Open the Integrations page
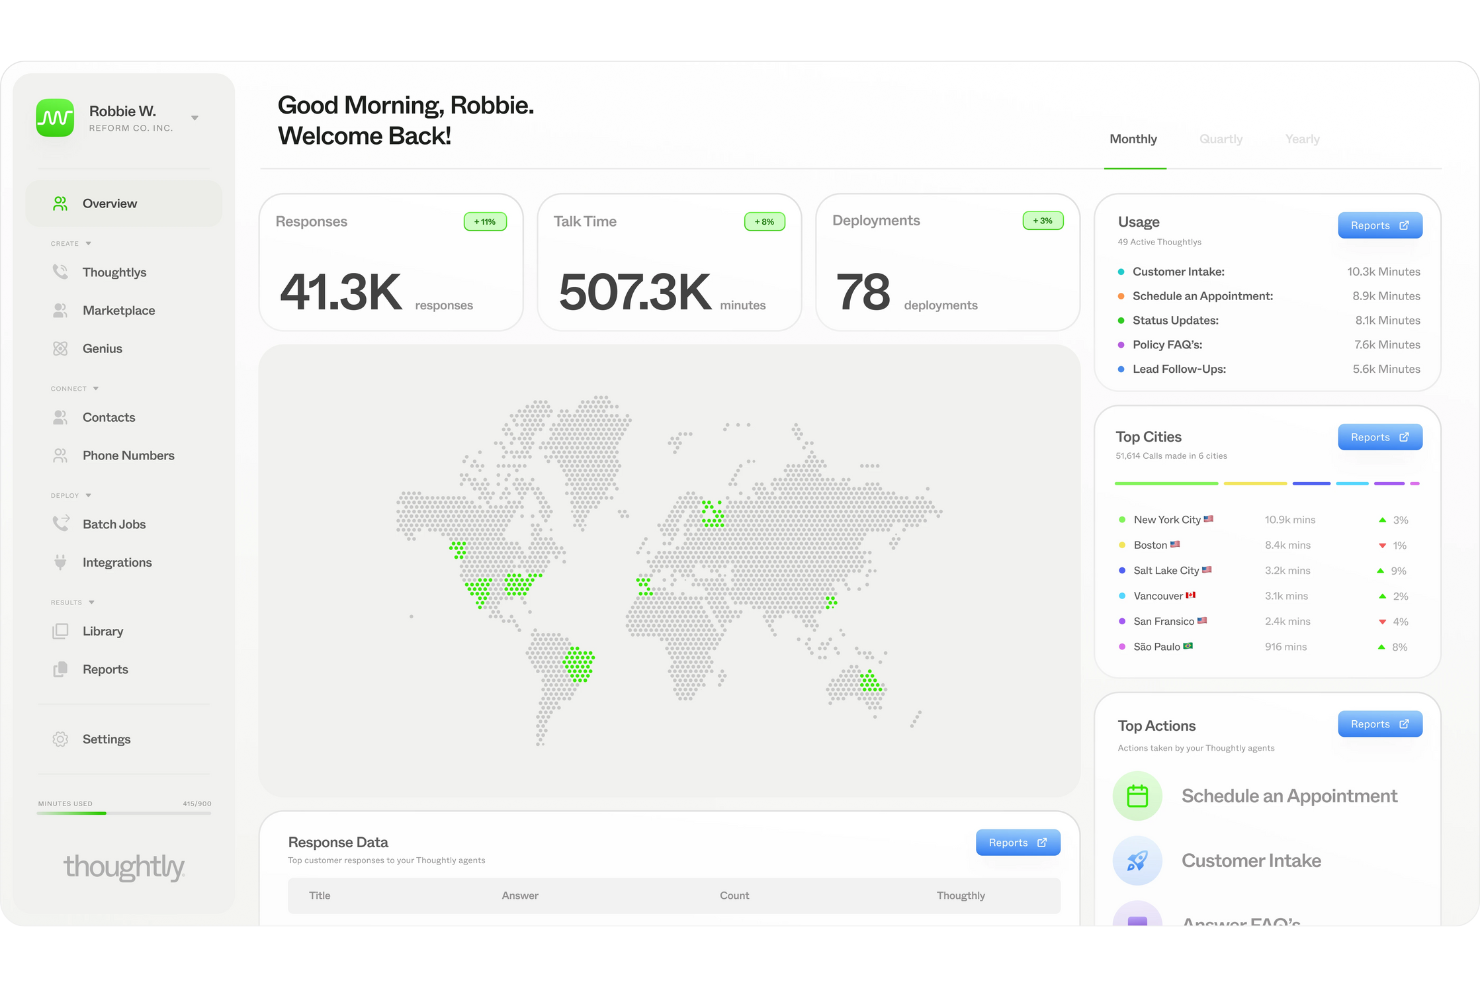The width and height of the screenshot is (1480, 987). click(116, 562)
